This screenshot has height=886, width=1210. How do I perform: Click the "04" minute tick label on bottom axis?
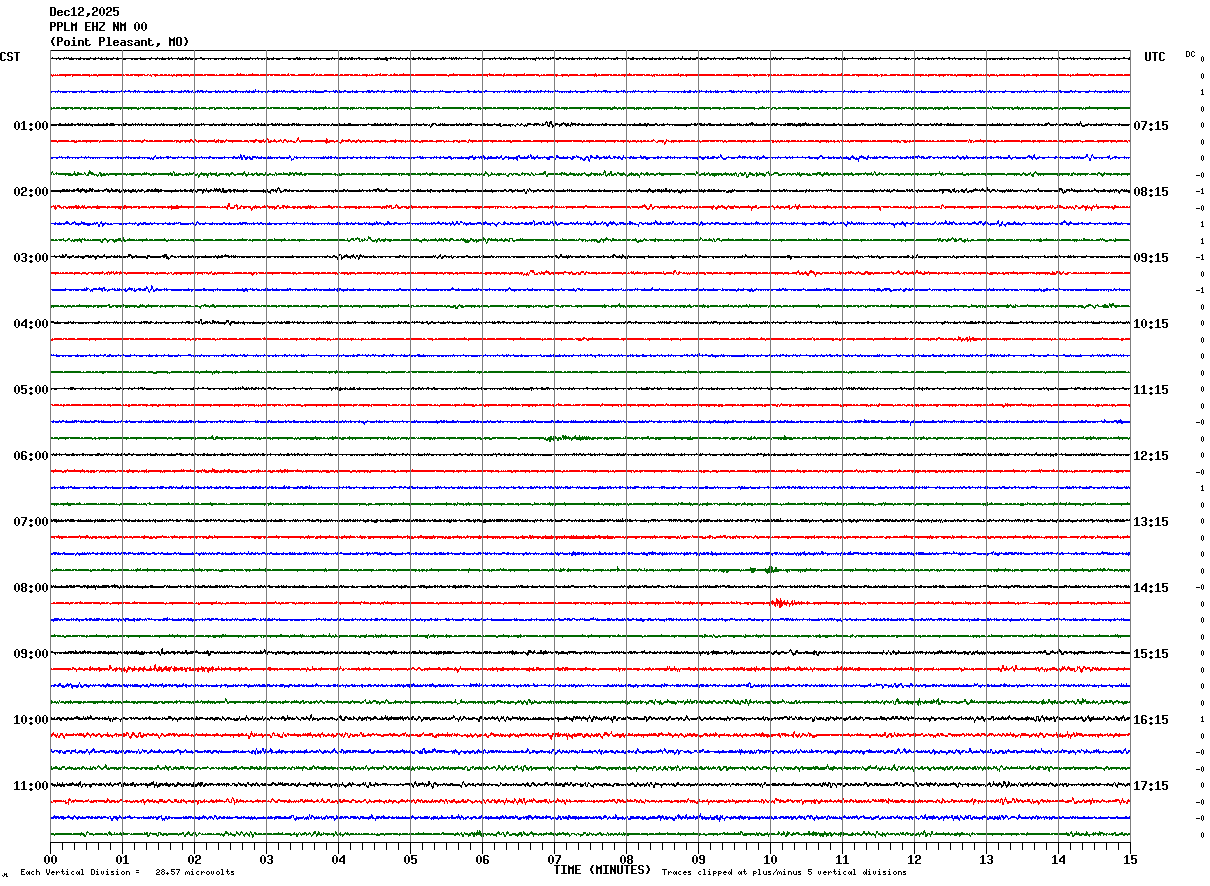click(x=338, y=859)
